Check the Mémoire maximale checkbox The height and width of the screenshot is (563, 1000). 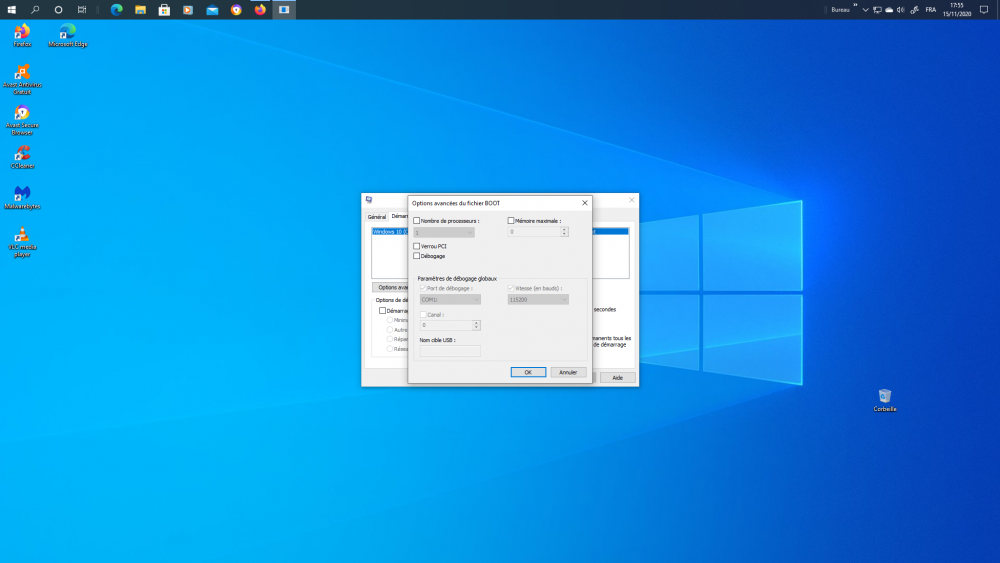[511, 221]
